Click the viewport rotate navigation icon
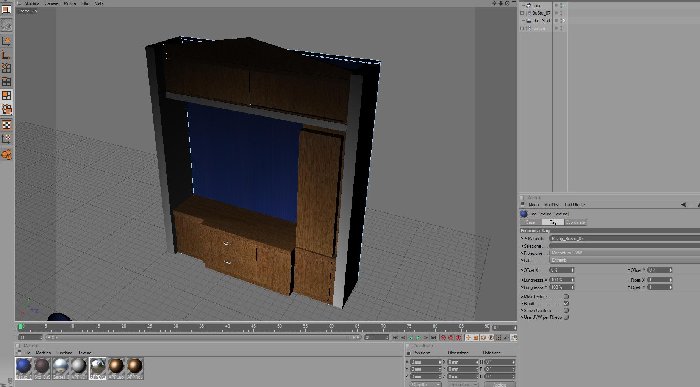The image size is (700, 387). [507, 3]
